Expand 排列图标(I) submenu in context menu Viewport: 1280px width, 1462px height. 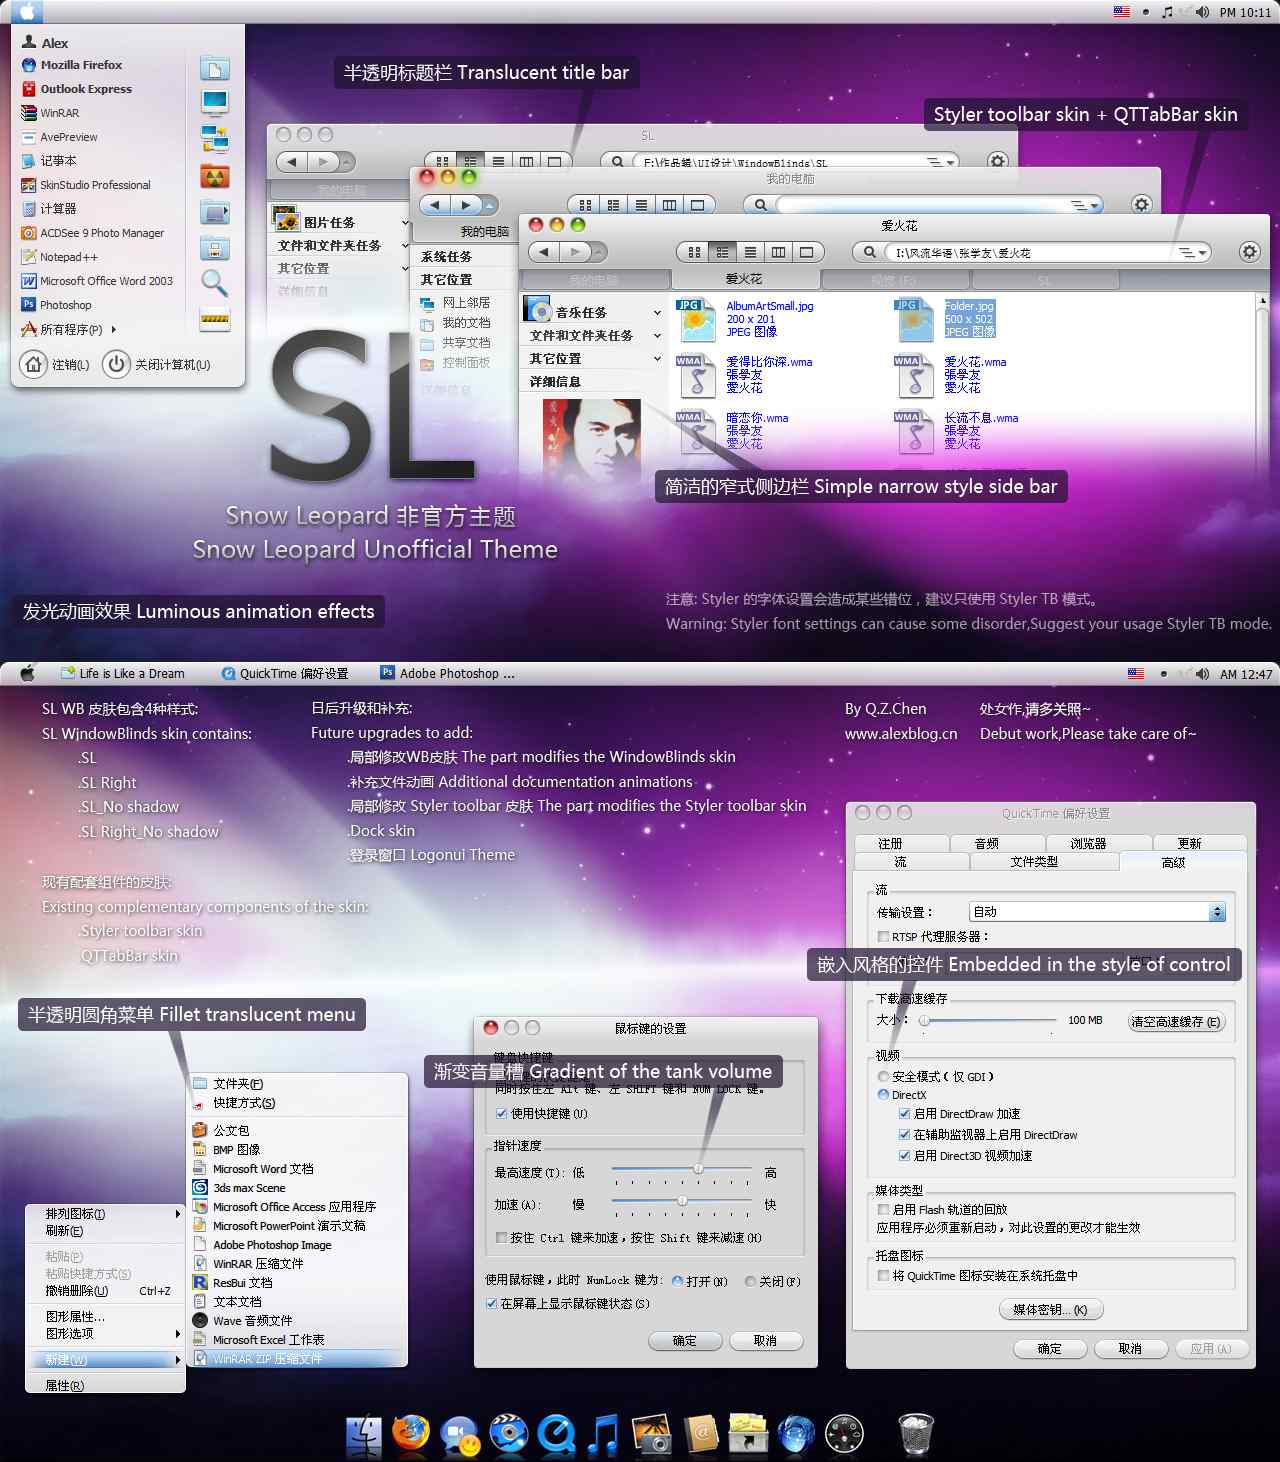[x=178, y=1214]
